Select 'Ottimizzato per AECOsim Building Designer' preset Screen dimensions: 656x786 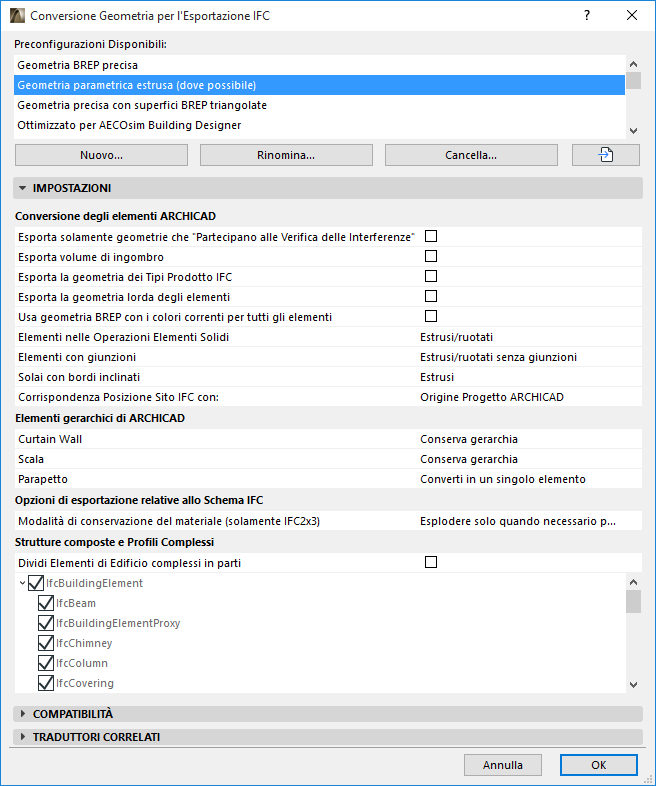(320, 125)
